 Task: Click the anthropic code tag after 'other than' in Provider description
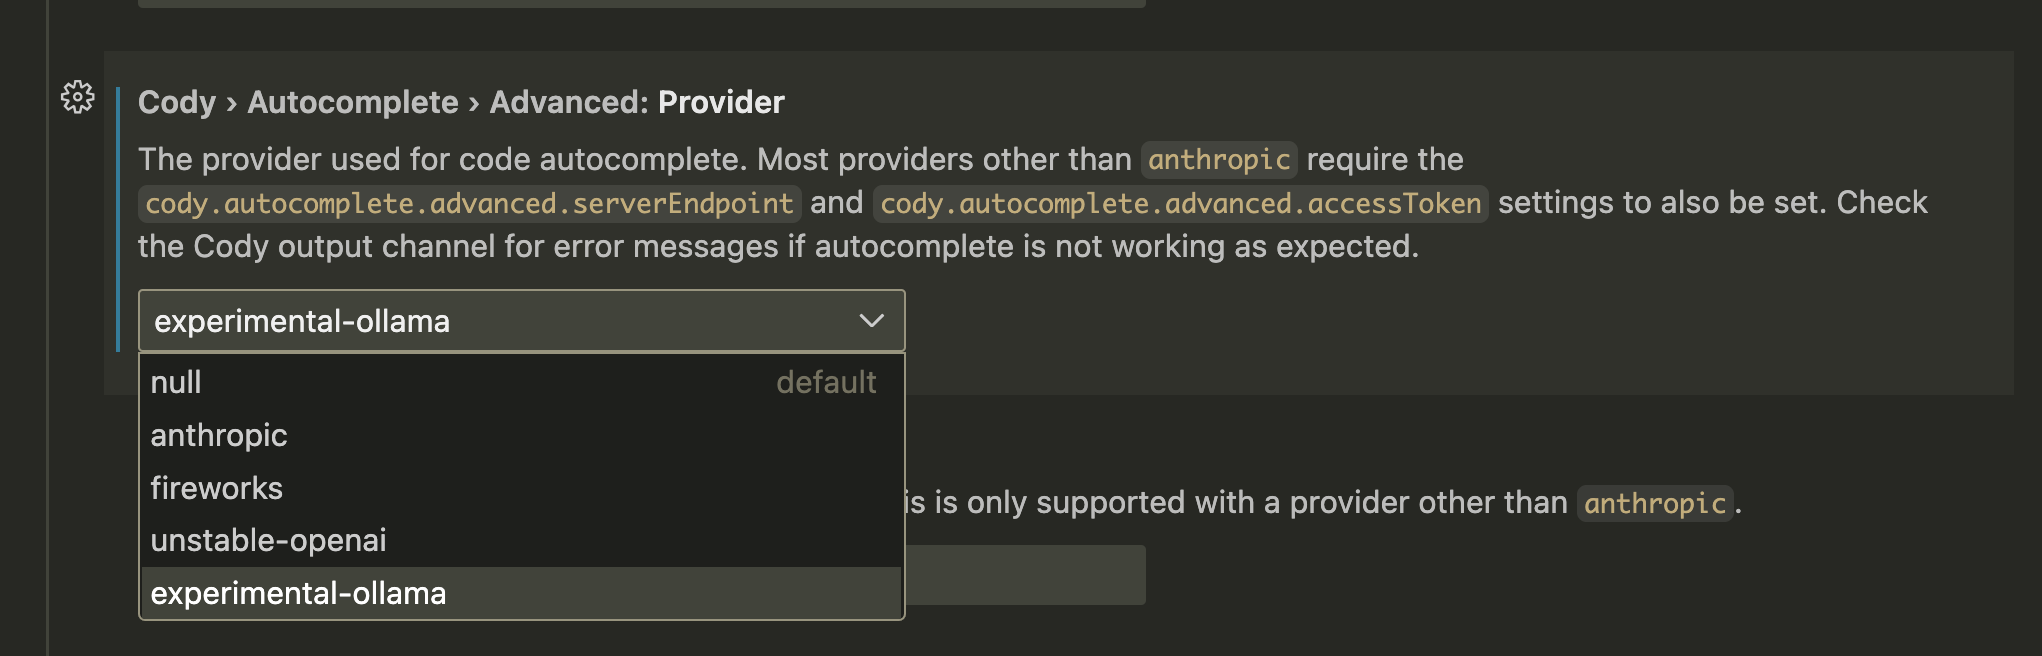(1219, 160)
